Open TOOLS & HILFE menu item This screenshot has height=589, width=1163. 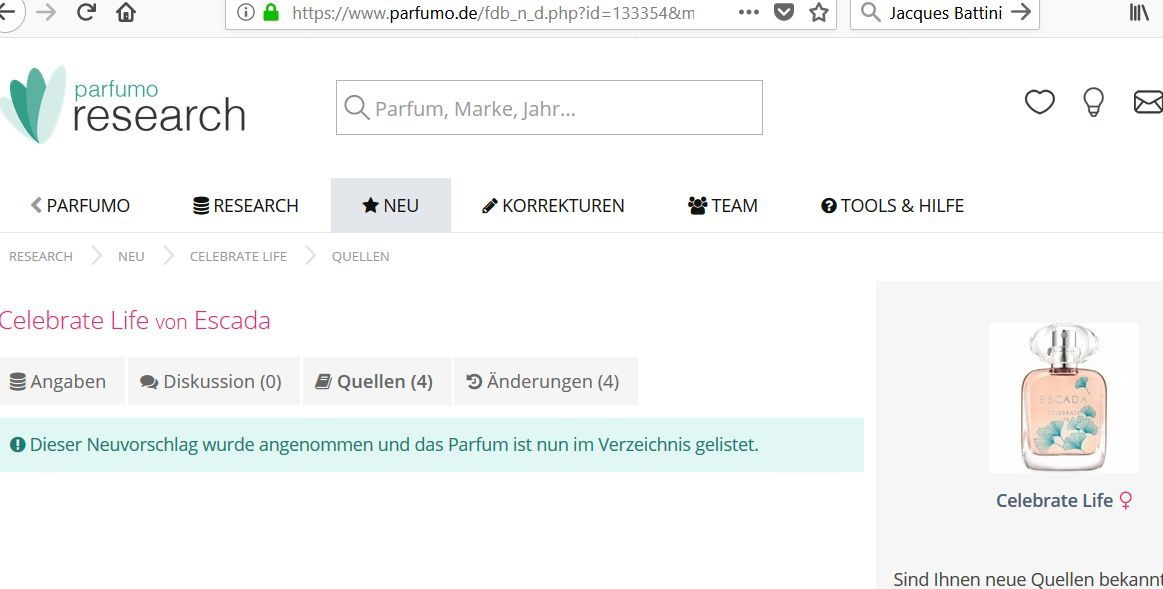(x=892, y=205)
